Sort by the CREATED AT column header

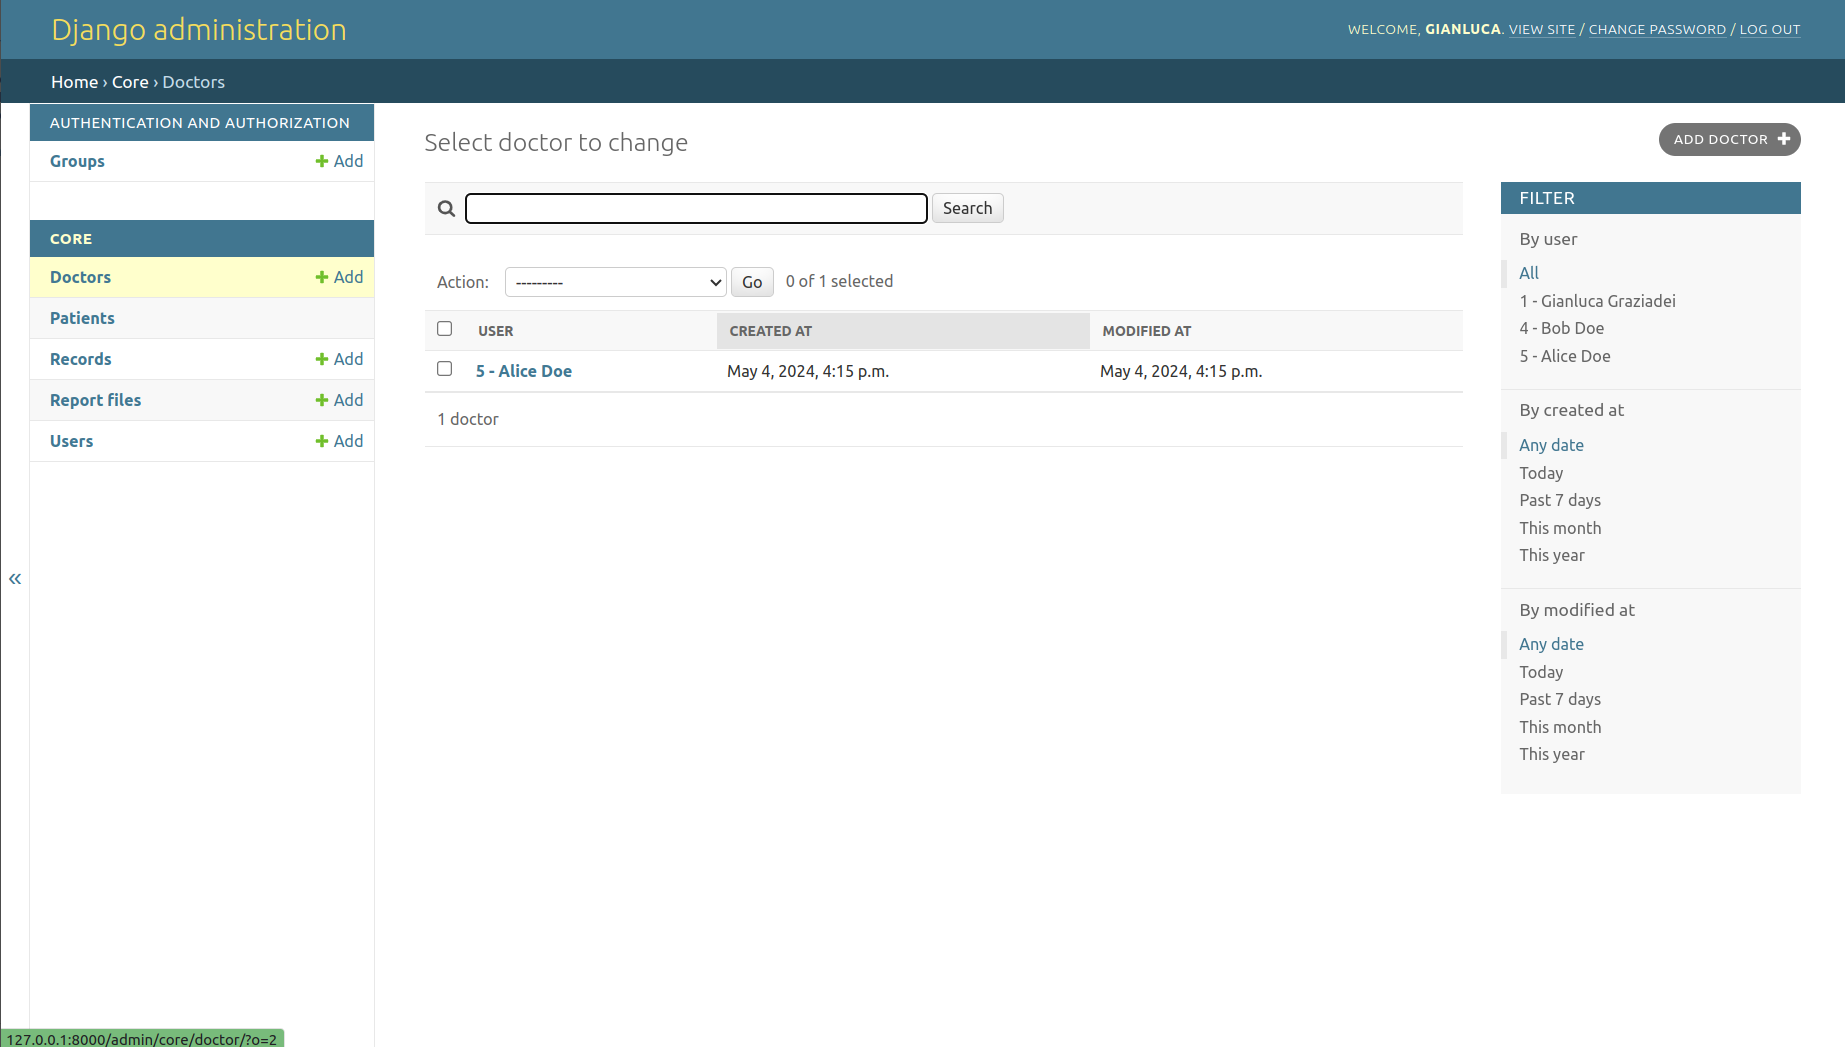point(770,331)
